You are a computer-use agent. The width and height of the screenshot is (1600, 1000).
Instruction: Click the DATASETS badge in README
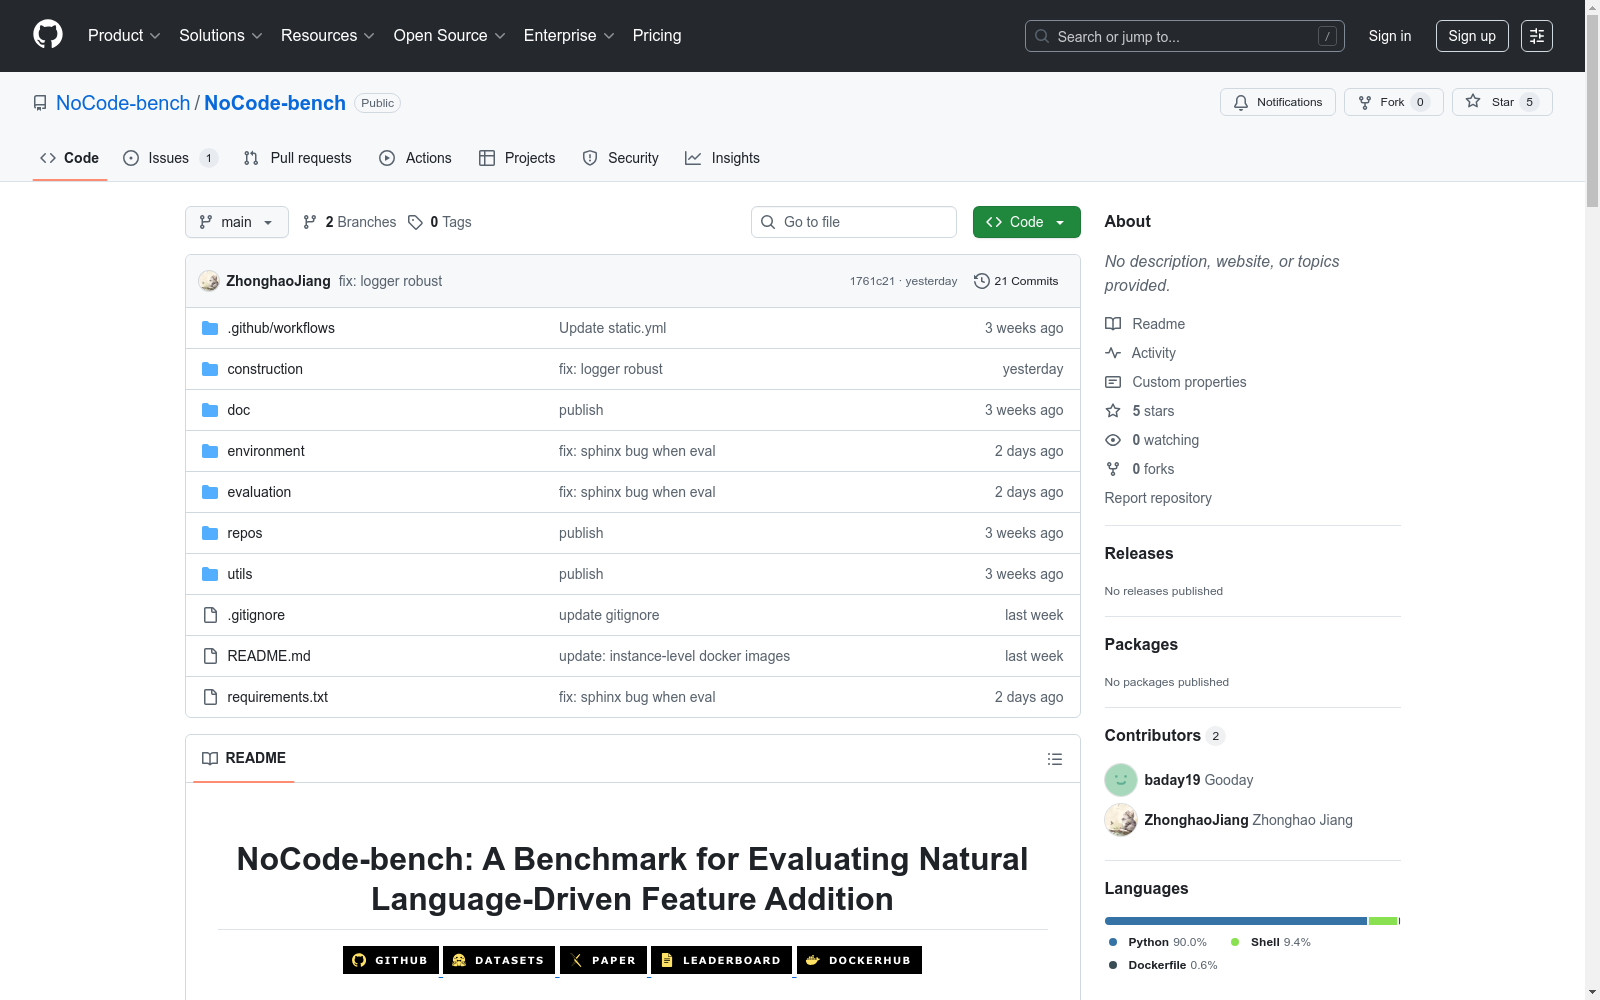click(x=499, y=960)
